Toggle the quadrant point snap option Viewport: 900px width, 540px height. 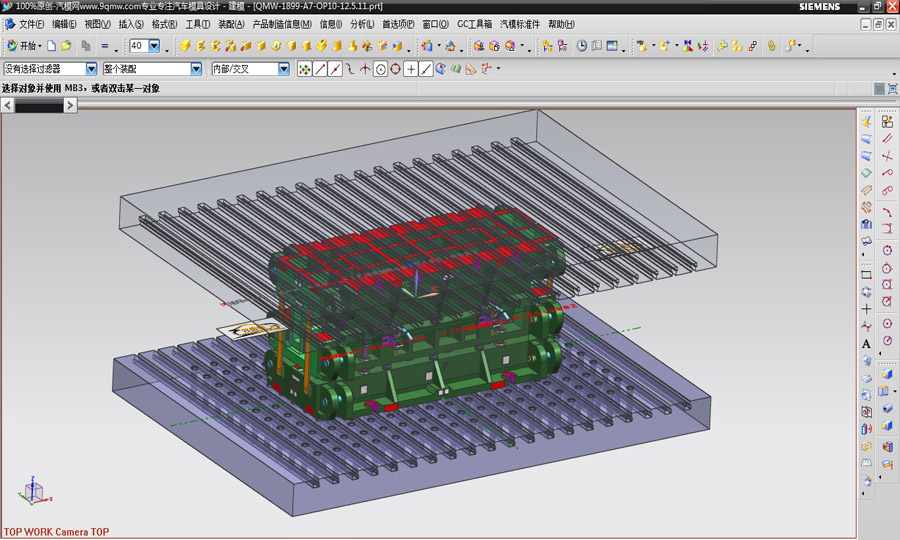coord(395,69)
